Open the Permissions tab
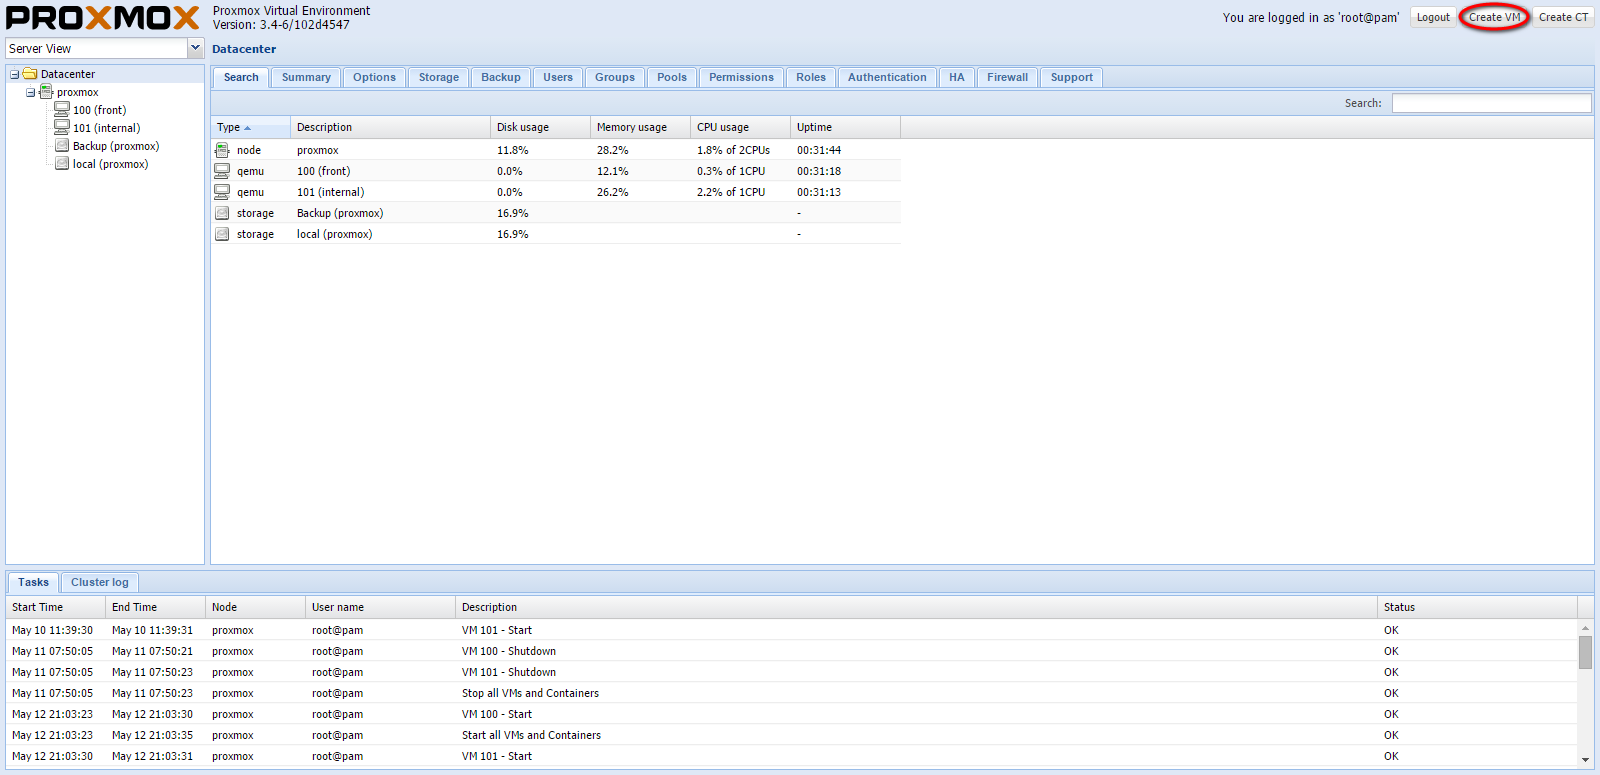The width and height of the screenshot is (1600, 775). point(741,77)
